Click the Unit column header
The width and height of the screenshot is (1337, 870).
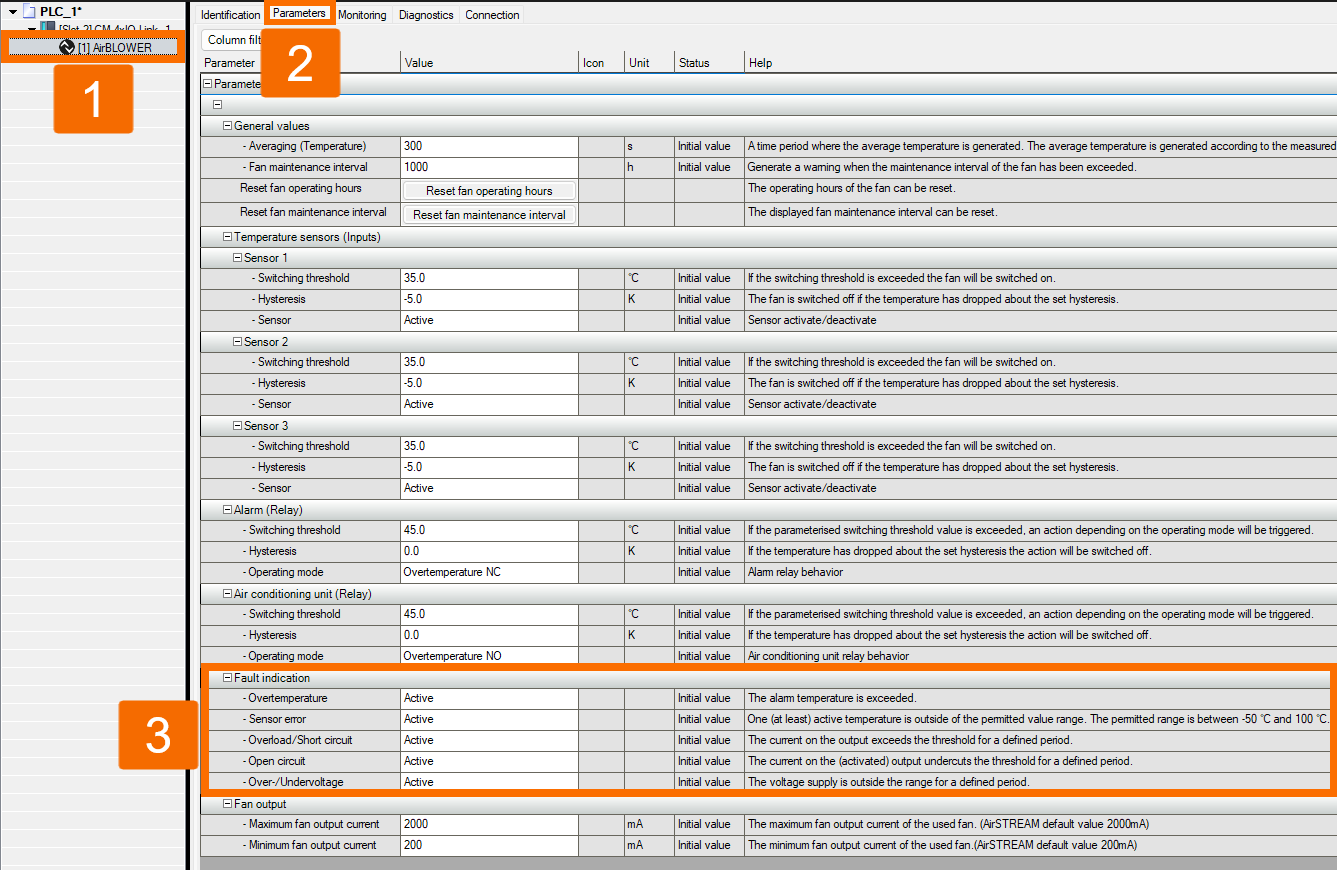tap(649, 63)
